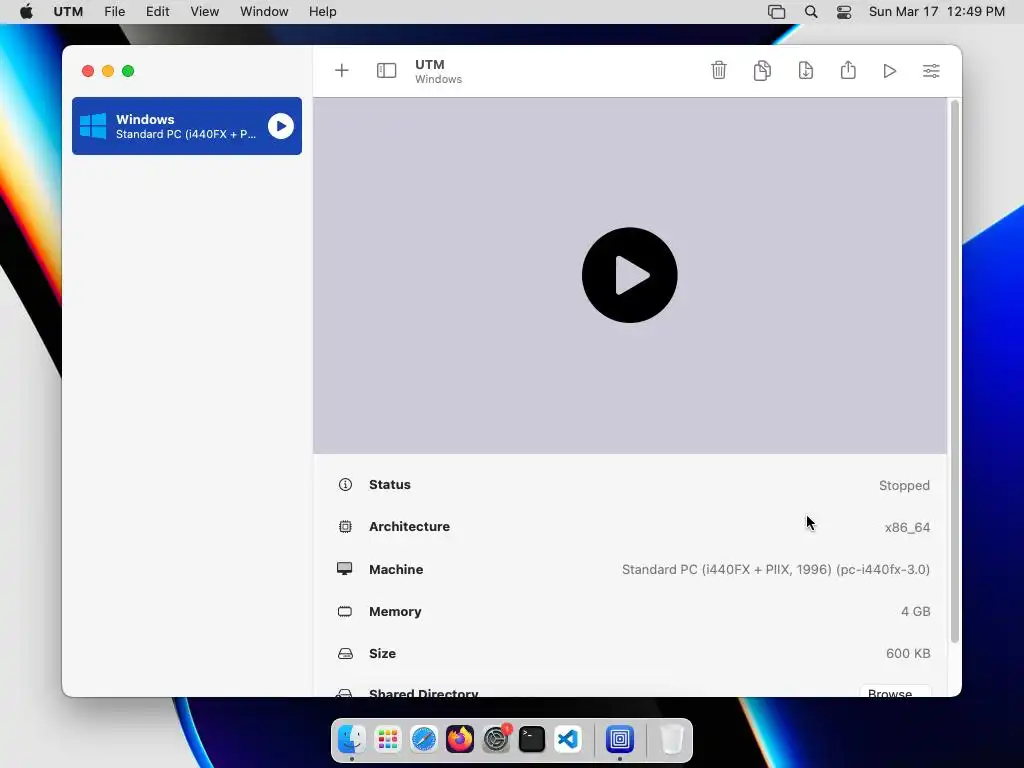Image resolution: width=1024 pixels, height=768 pixels.
Task: Open the View menu
Action: click(x=204, y=12)
